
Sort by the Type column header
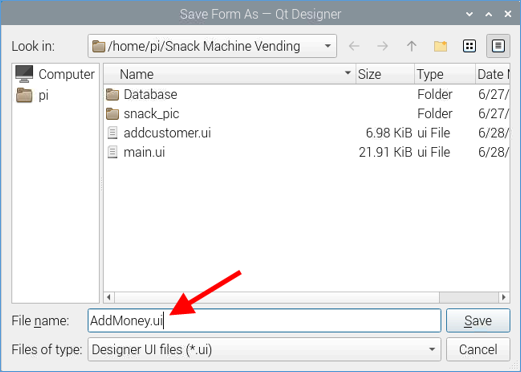(445, 74)
